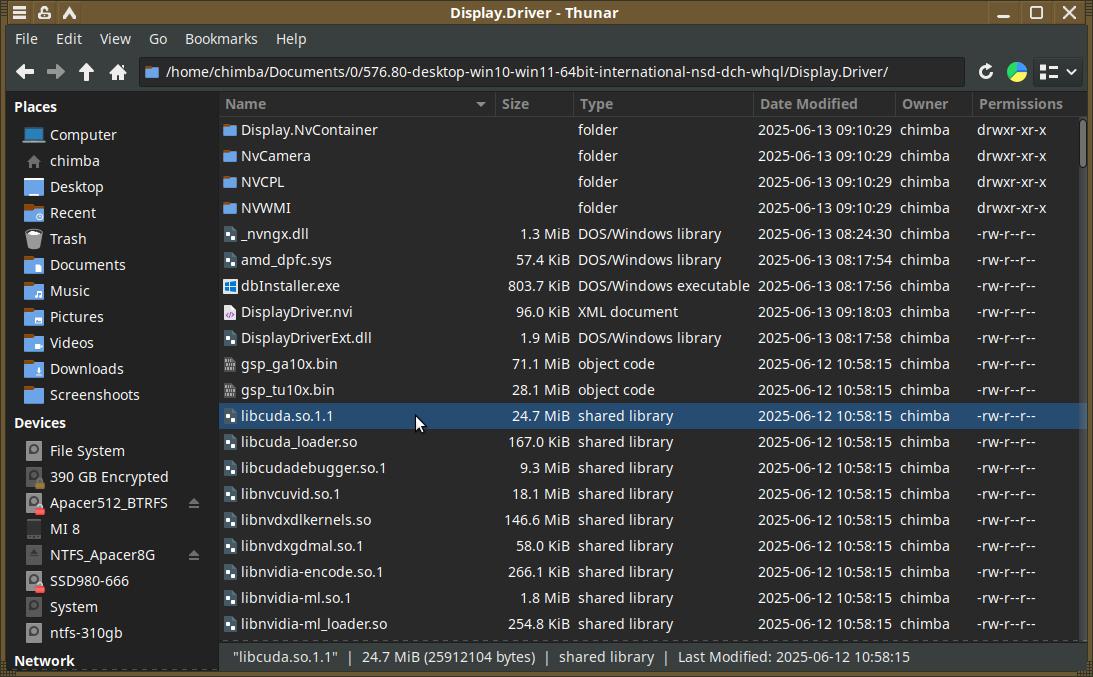Unmount the NTFS_Apacer8G device
The height and width of the screenshot is (677, 1093).
194,555
